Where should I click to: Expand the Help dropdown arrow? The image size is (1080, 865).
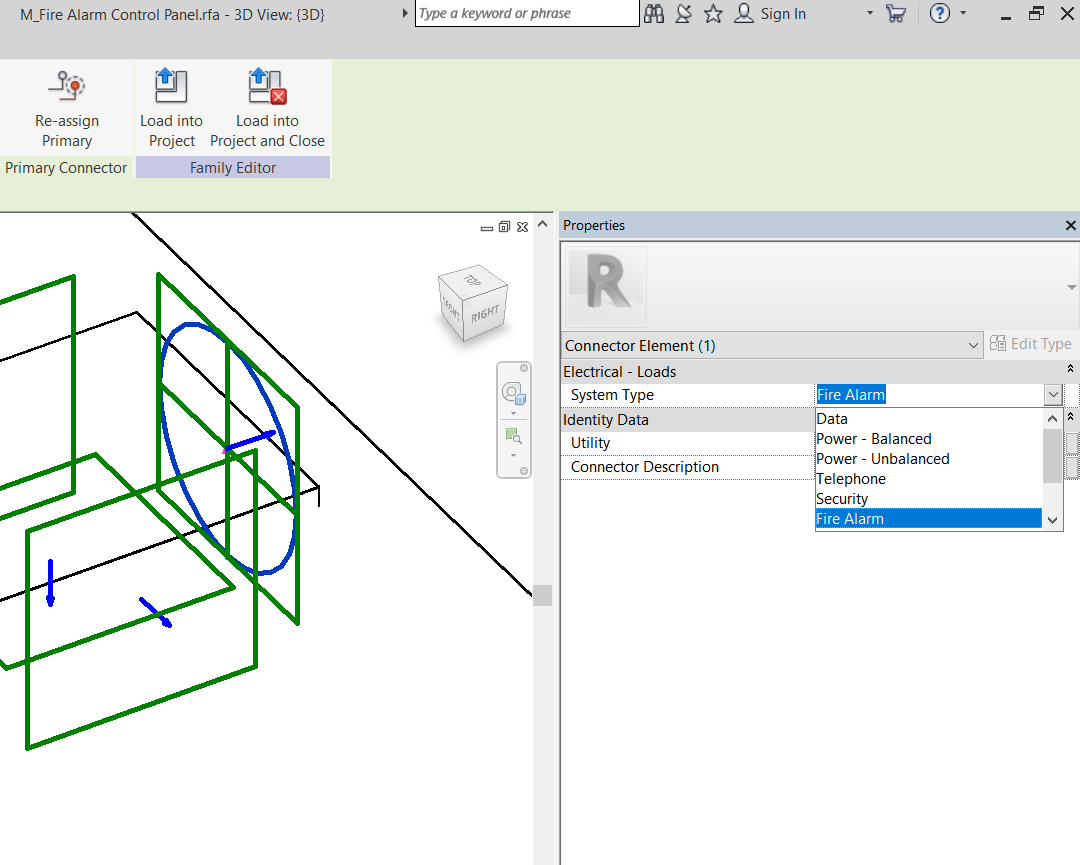(963, 13)
